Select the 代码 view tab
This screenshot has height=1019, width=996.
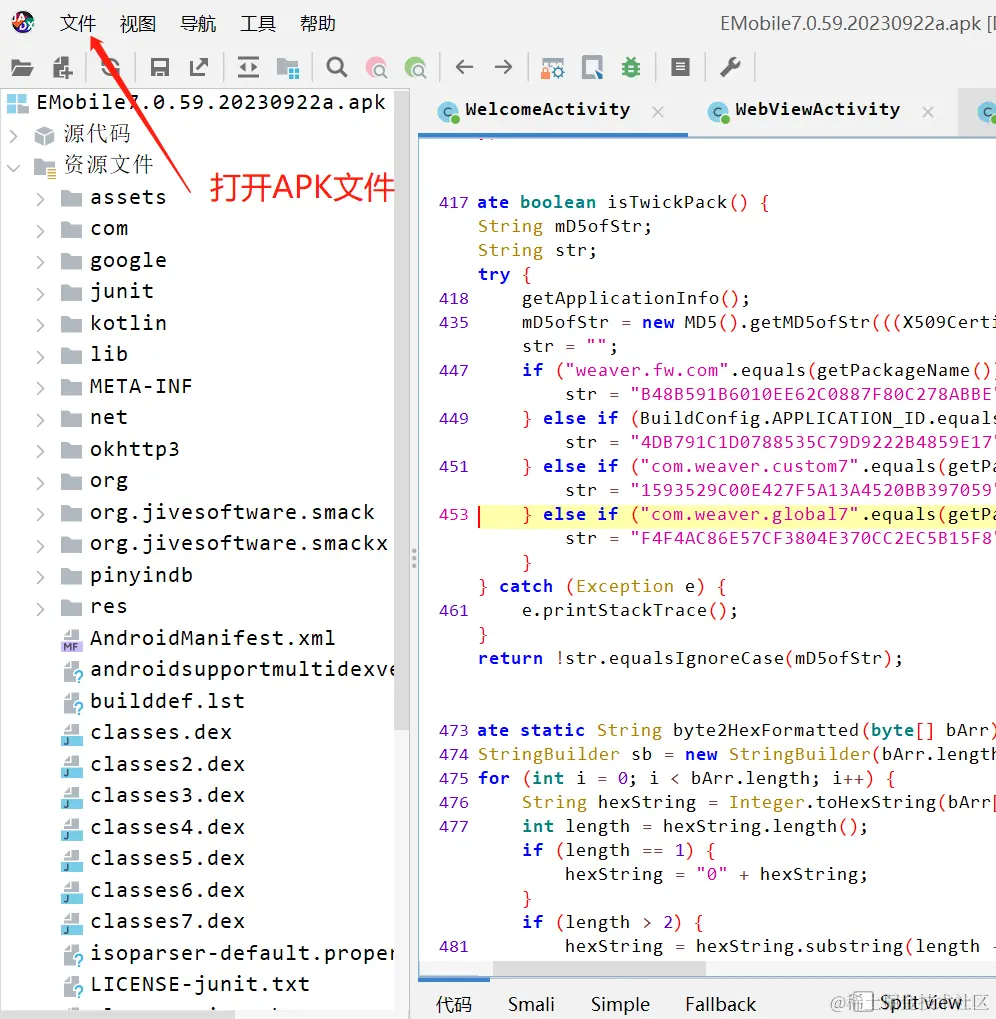coord(453,1004)
